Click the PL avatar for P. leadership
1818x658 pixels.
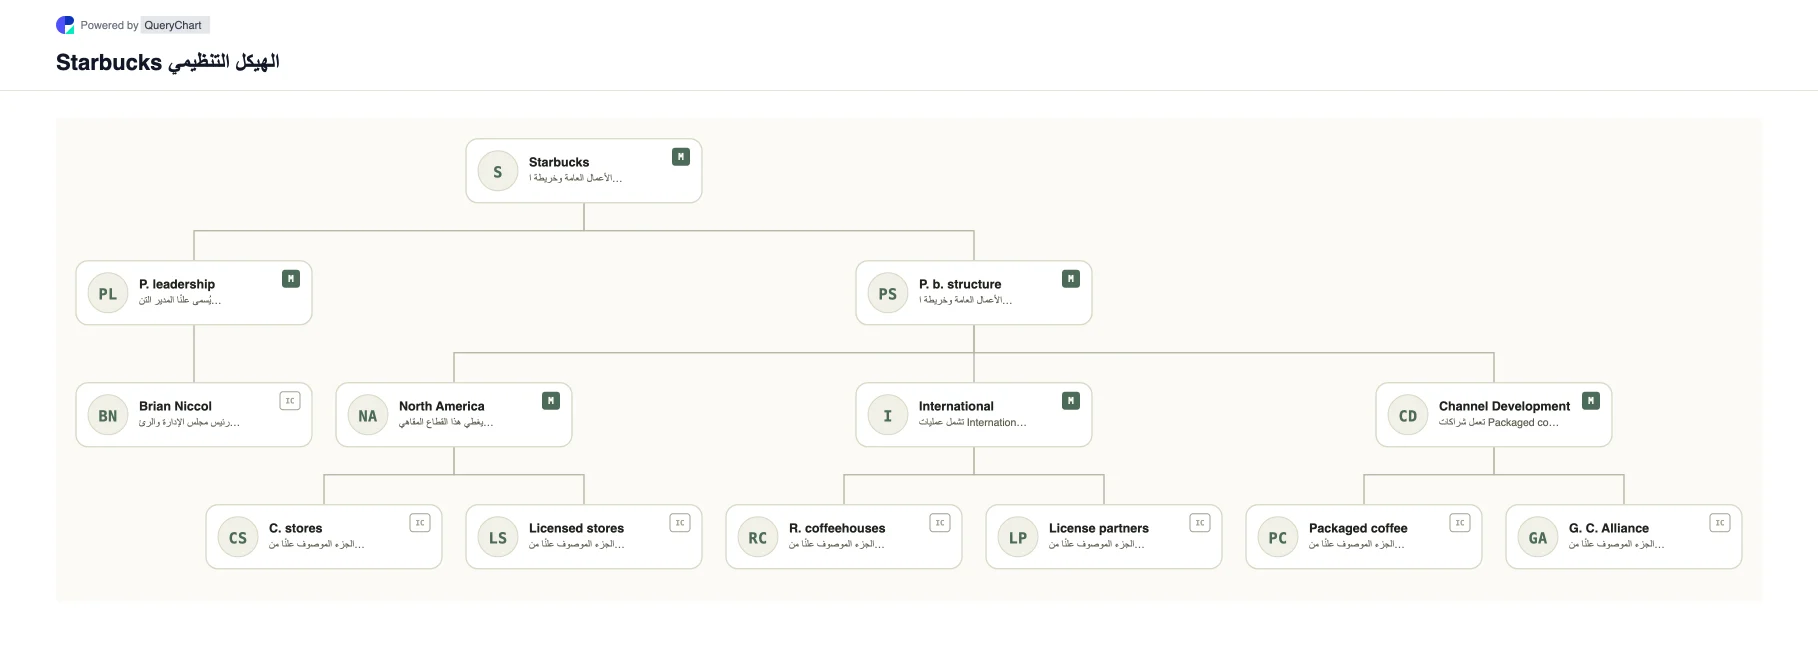108,294
